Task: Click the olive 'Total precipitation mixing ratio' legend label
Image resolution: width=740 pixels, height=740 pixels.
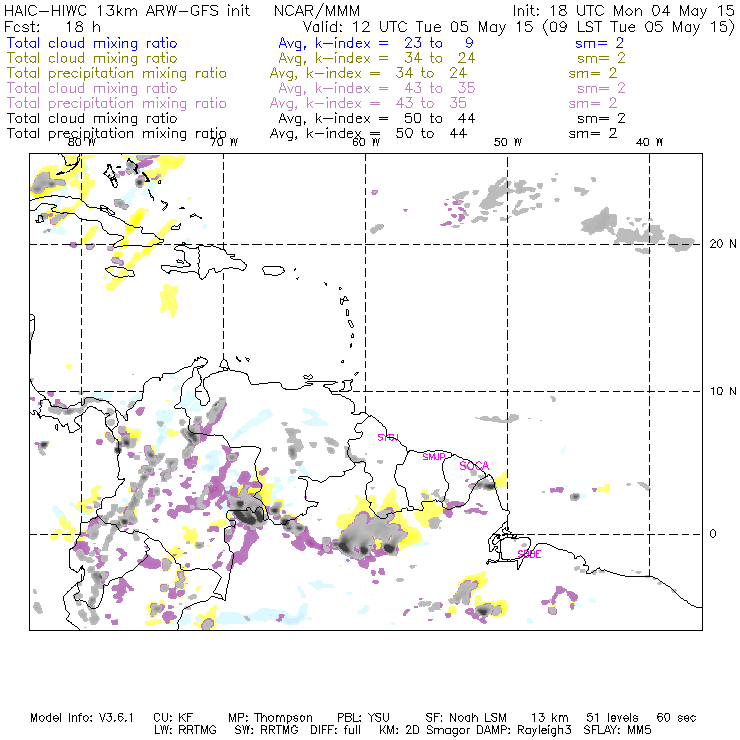Action: pos(117,73)
